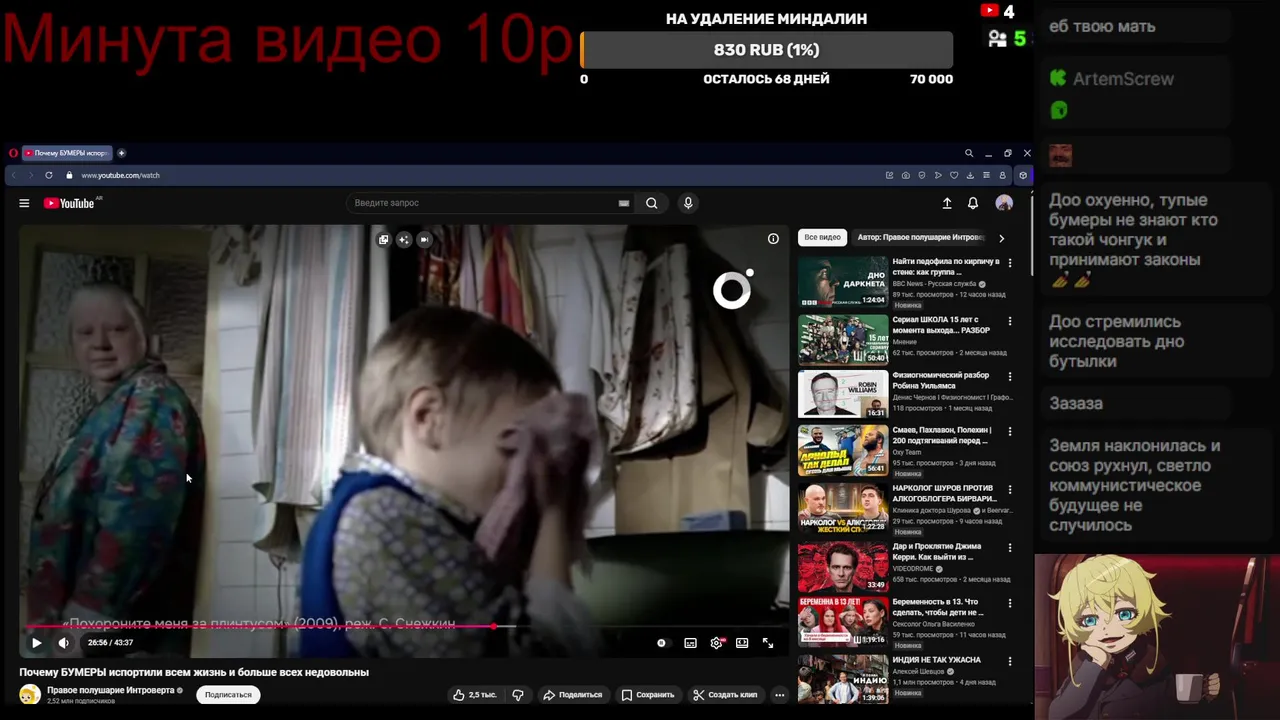Switch to theater mode
Image resolution: width=1280 pixels, height=720 pixels.
click(742, 643)
